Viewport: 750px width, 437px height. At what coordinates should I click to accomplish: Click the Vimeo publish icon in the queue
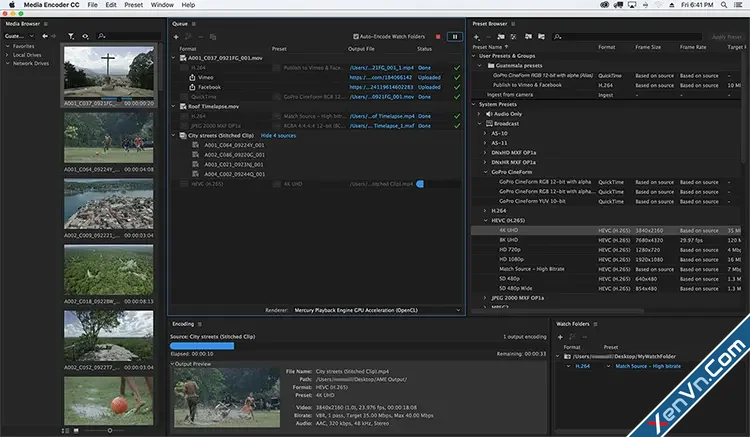click(x=192, y=77)
